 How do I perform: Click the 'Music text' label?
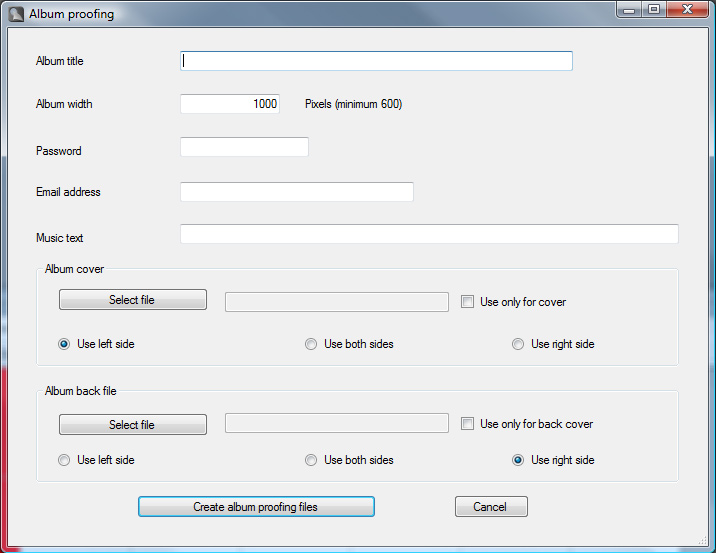tap(59, 237)
